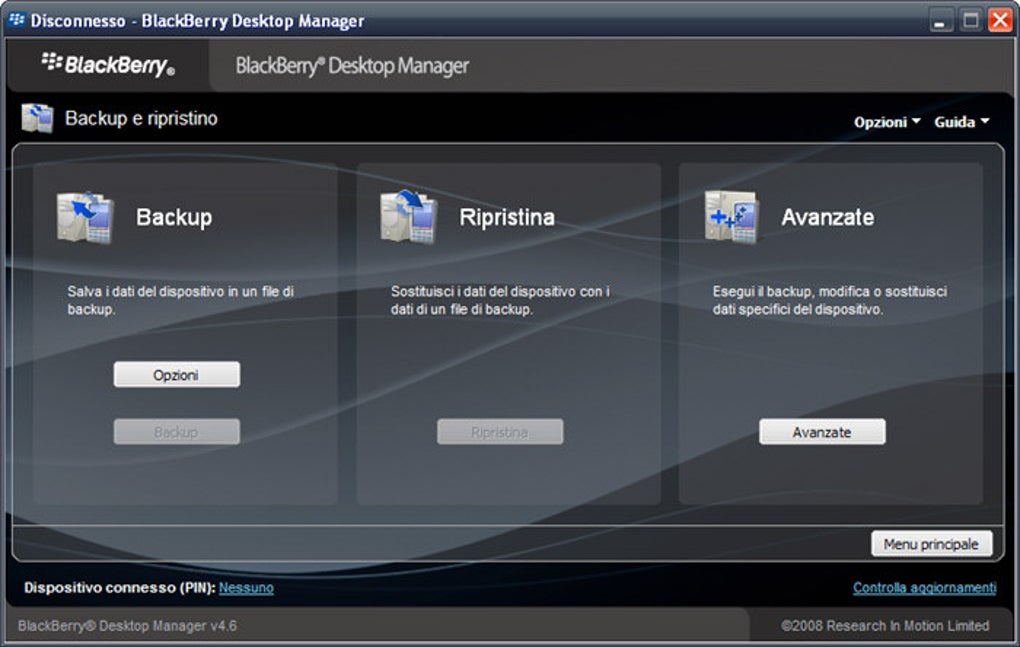This screenshot has height=647, width=1020.
Task: Minimize the Desktop Manager window
Action: pos(939,20)
